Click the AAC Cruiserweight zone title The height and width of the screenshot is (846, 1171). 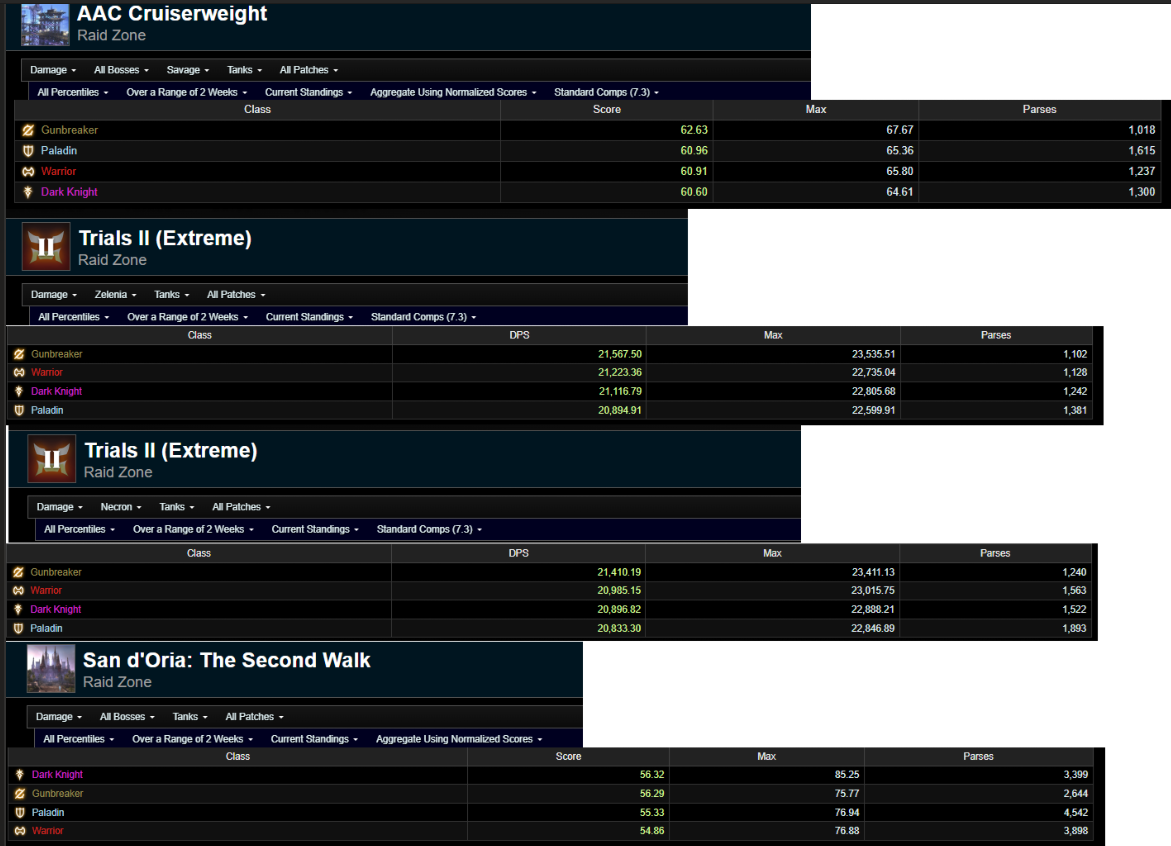172,13
